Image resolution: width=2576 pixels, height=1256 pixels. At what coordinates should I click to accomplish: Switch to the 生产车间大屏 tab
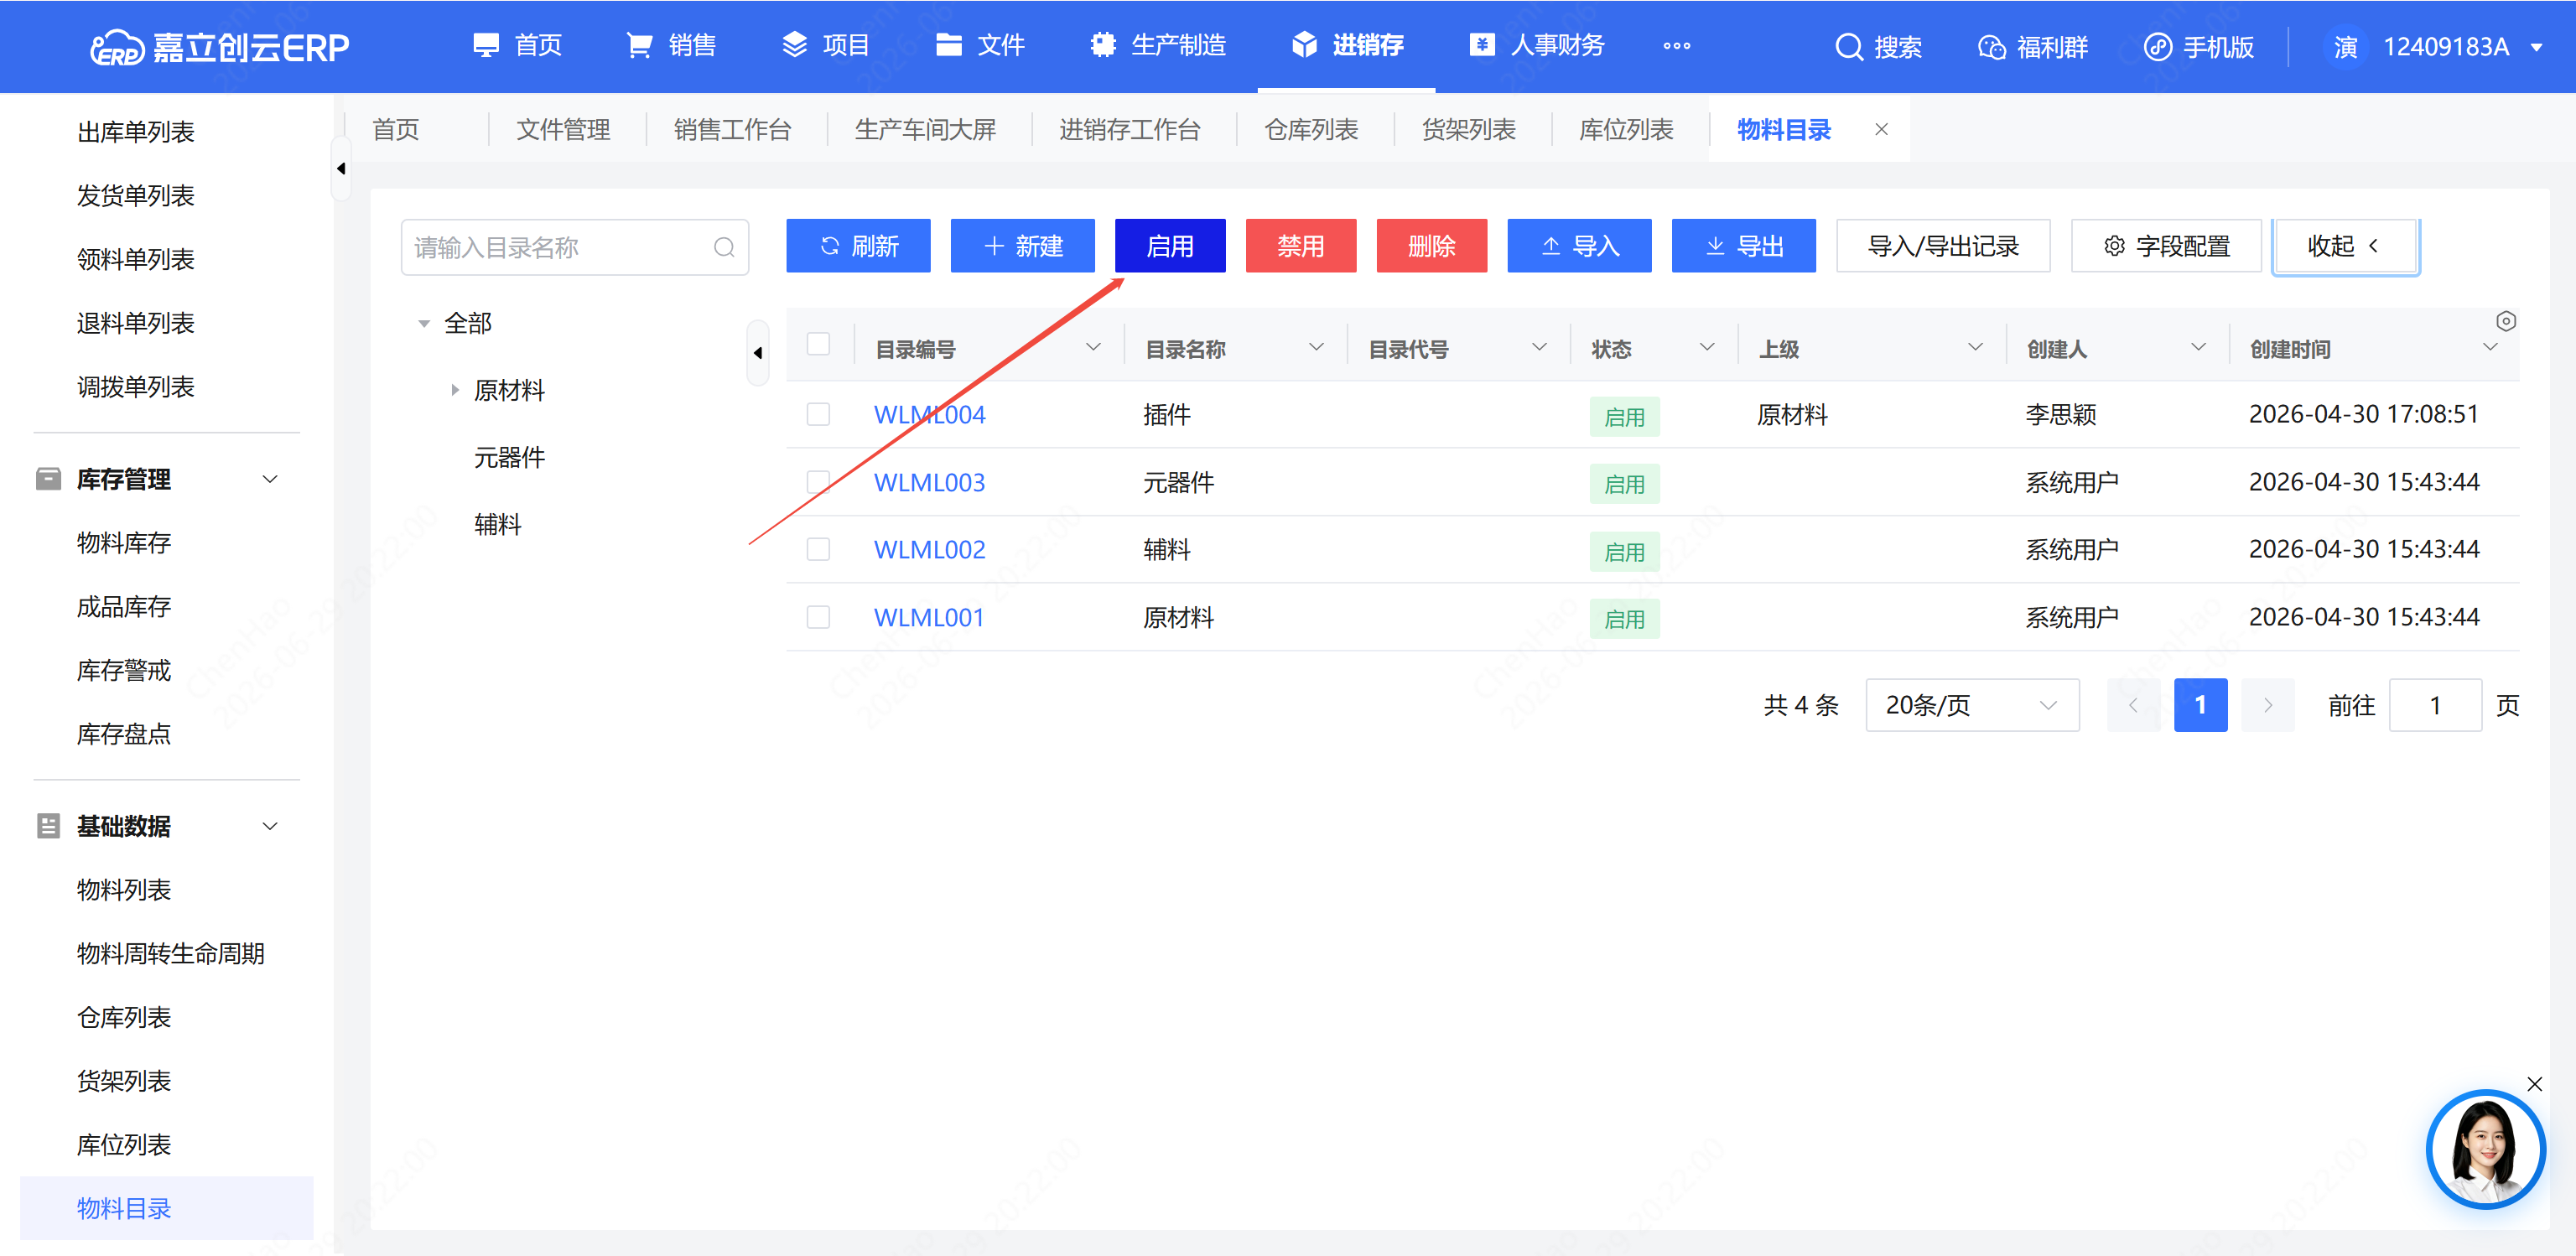(925, 129)
